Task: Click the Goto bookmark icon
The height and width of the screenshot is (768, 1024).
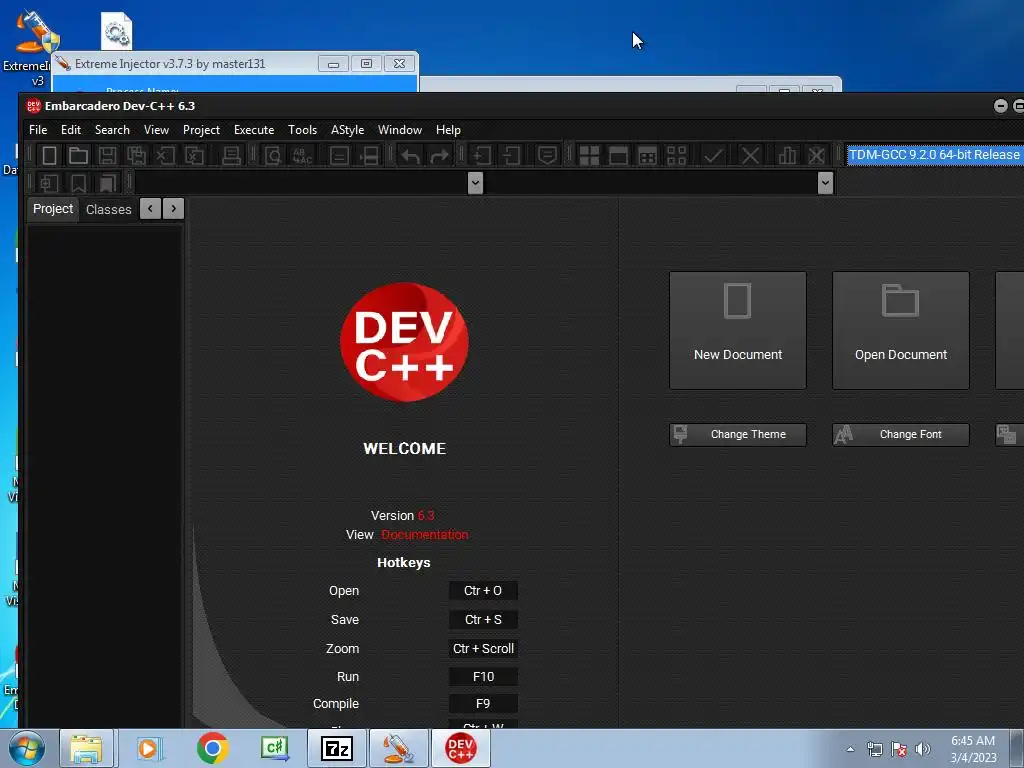Action: point(107,183)
